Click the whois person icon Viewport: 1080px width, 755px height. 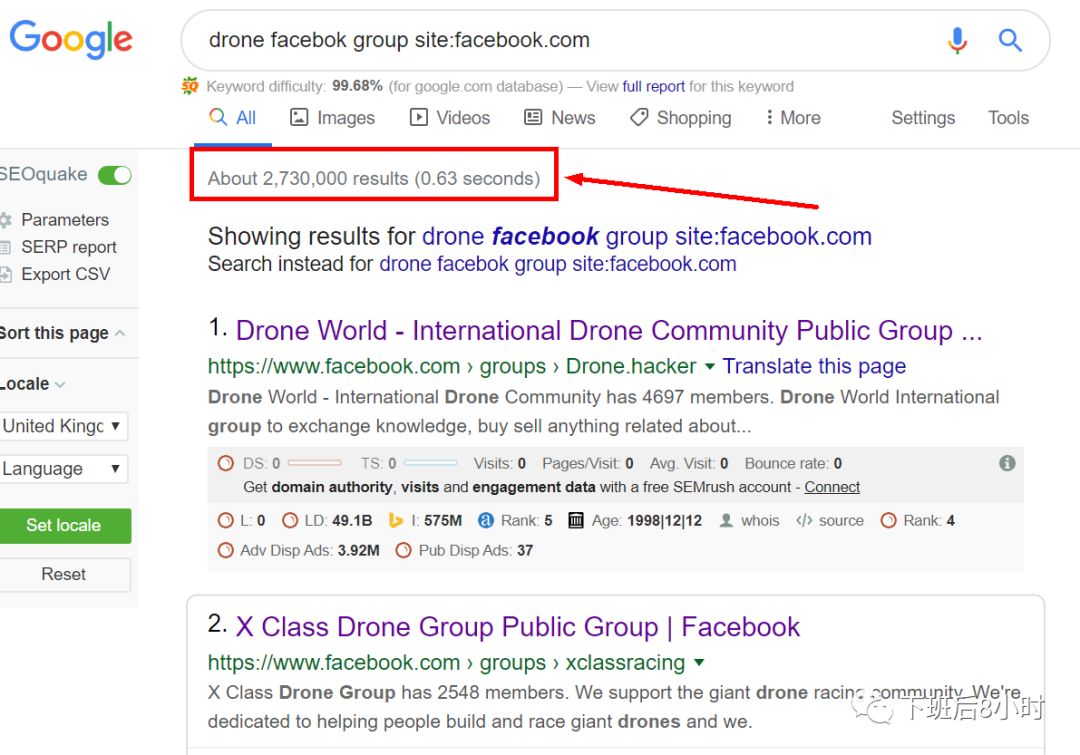(x=726, y=520)
